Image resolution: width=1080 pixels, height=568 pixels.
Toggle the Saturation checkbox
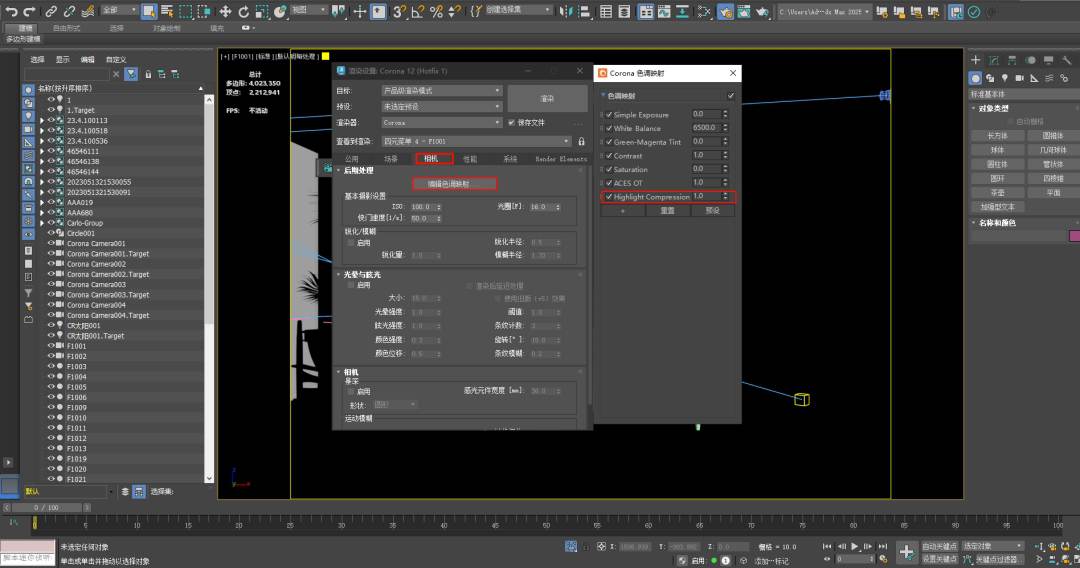[x=609, y=169]
